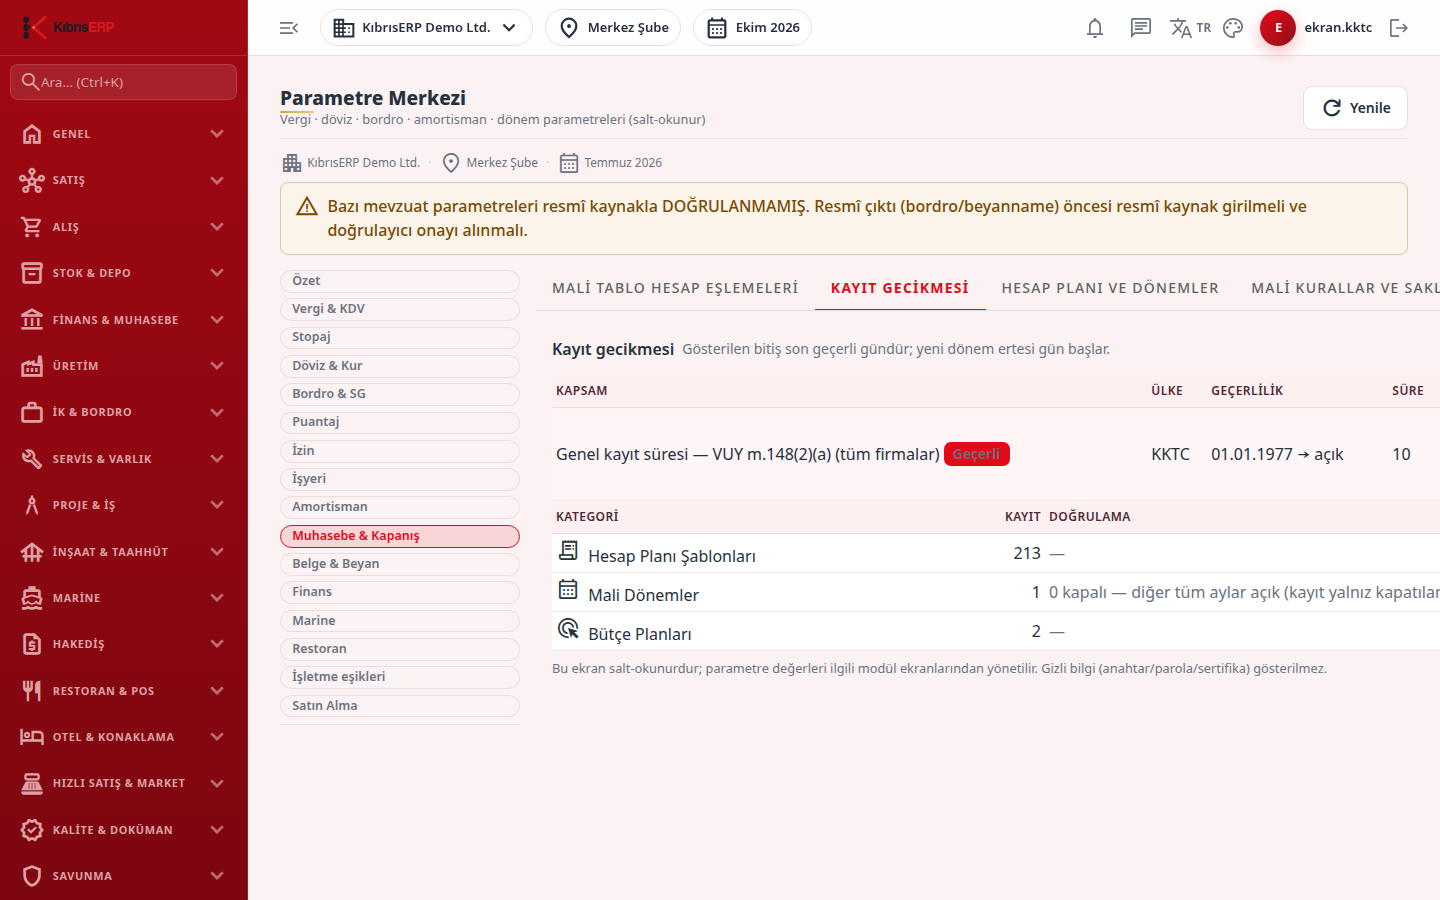This screenshot has height=900, width=1440.
Task: Open notifications bell icon
Action: pyautogui.click(x=1095, y=28)
